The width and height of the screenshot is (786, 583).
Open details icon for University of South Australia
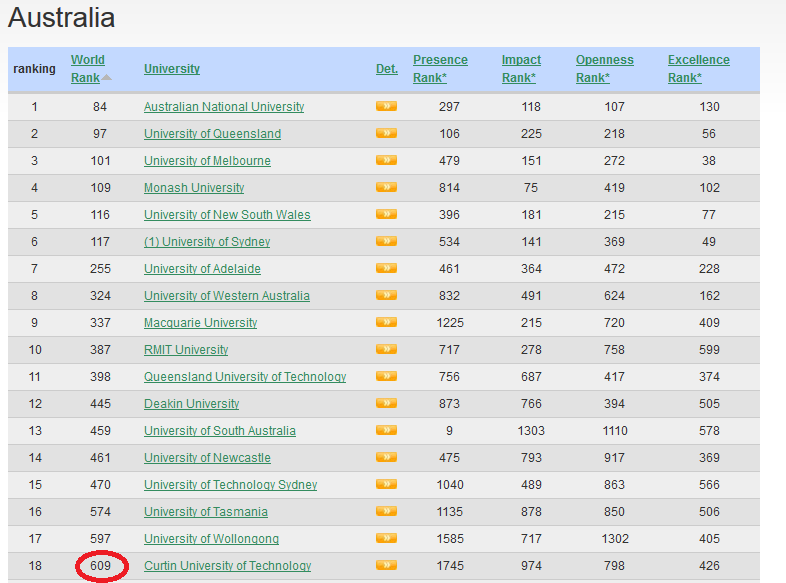pos(386,431)
